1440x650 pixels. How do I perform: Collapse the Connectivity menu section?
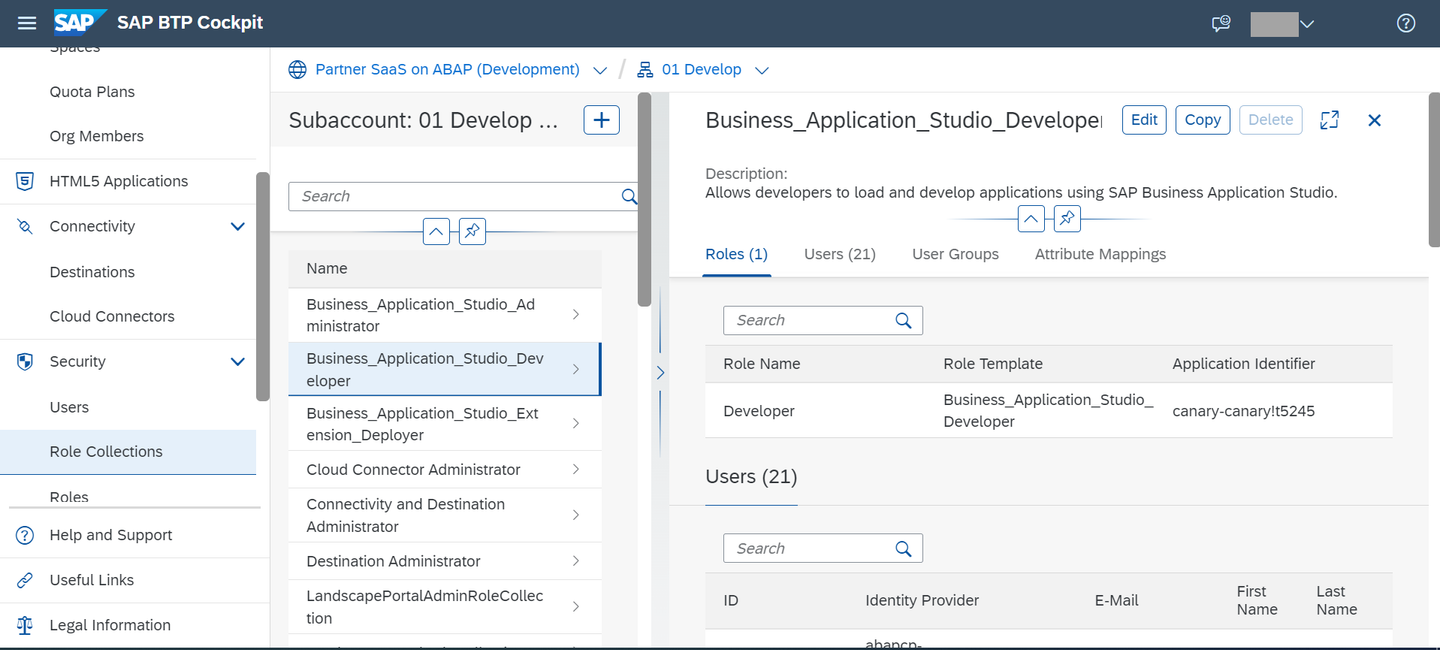click(238, 227)
